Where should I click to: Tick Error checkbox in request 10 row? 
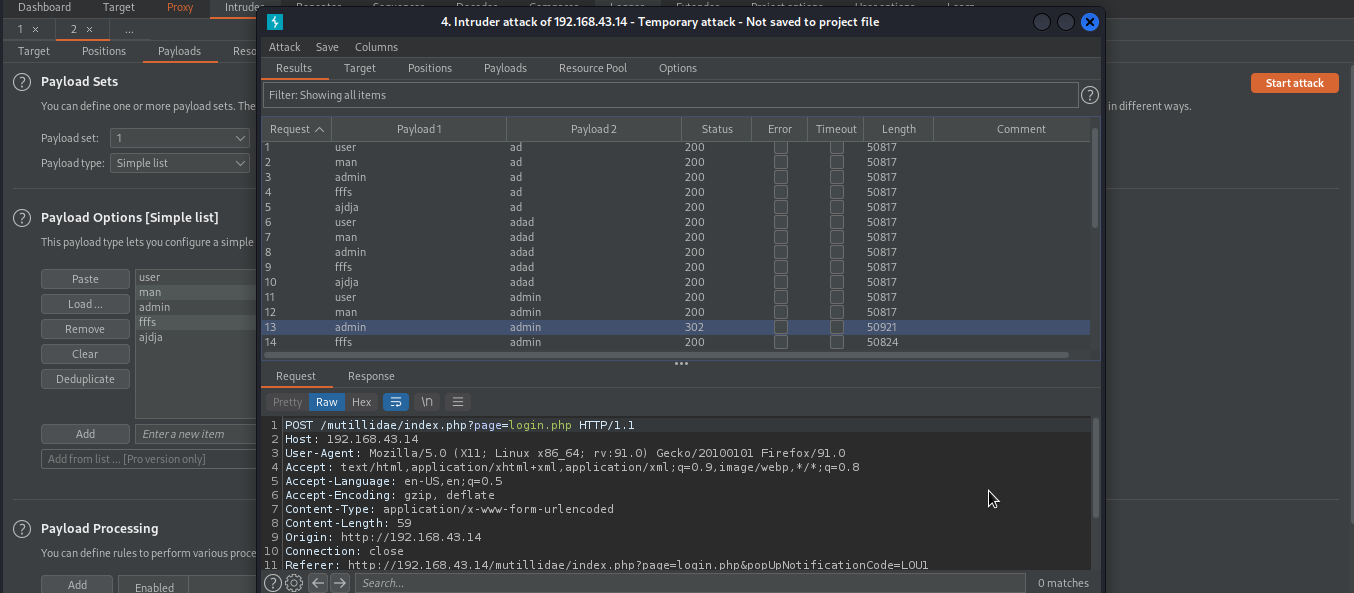[x=781, y=282]
